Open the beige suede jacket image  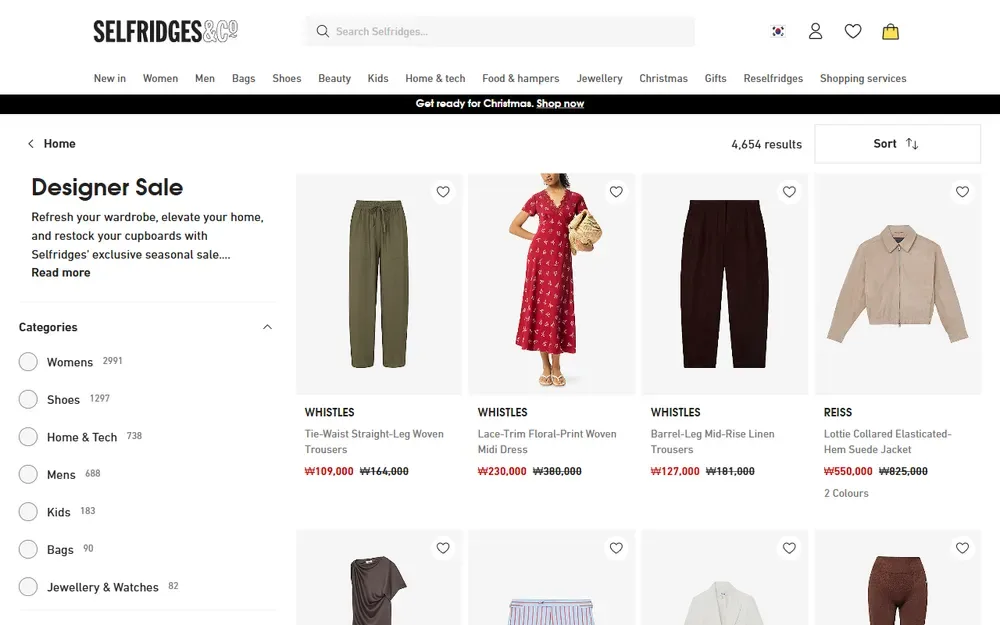pos(898,284)
